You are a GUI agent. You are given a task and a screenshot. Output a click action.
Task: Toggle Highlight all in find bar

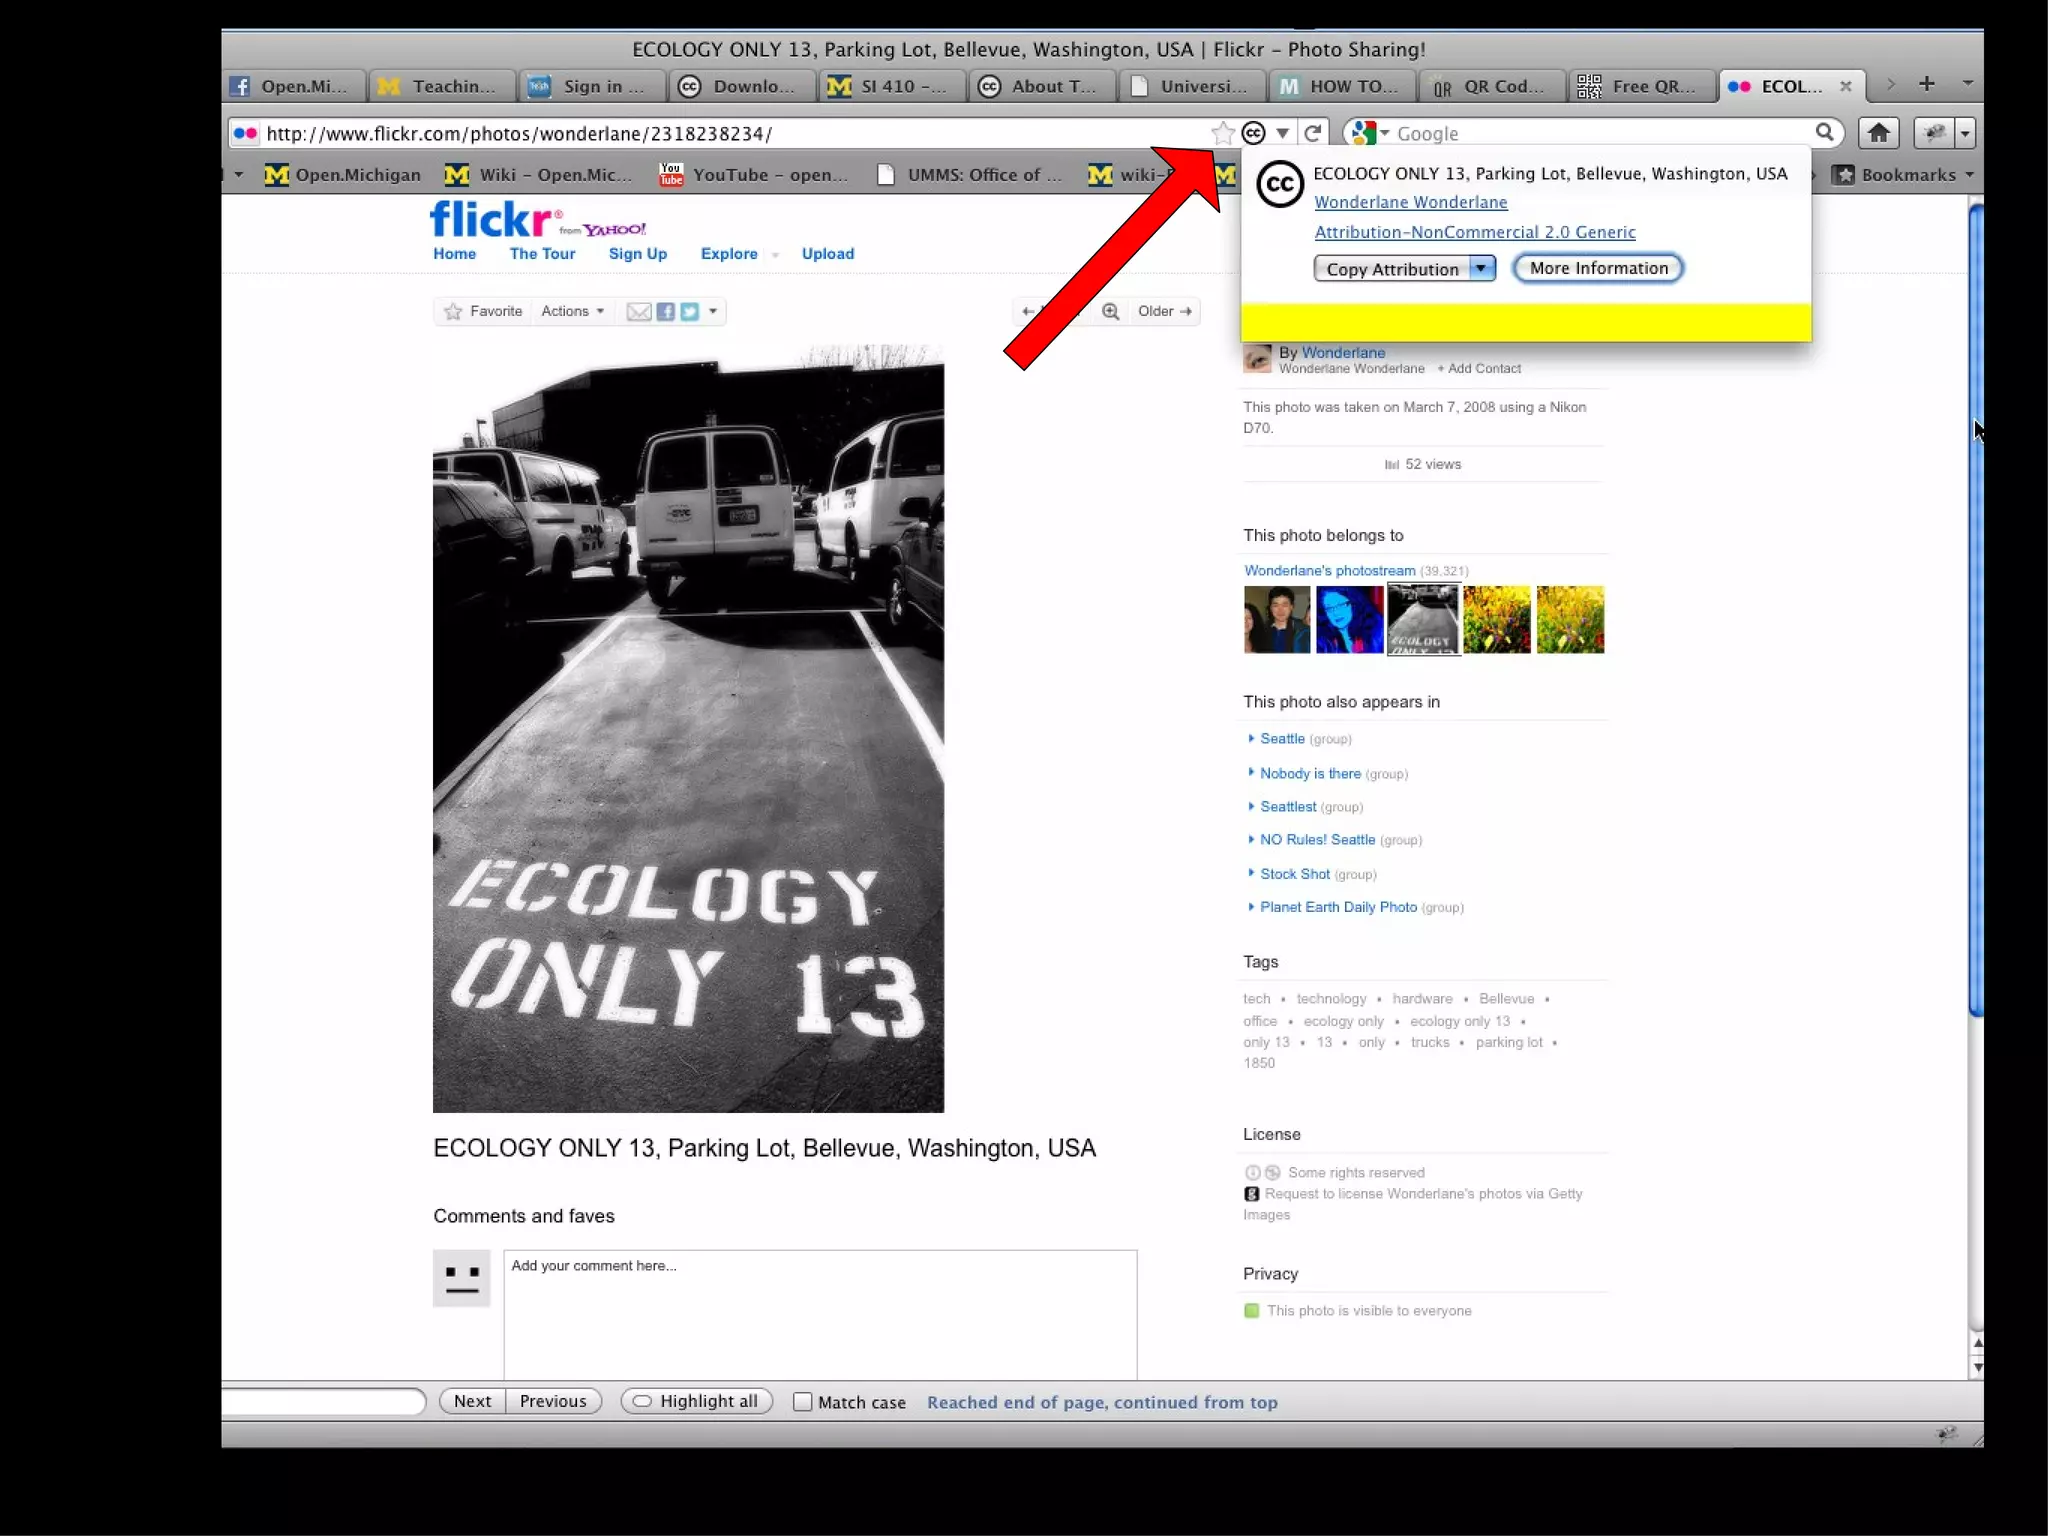(x=697, y=1401)
